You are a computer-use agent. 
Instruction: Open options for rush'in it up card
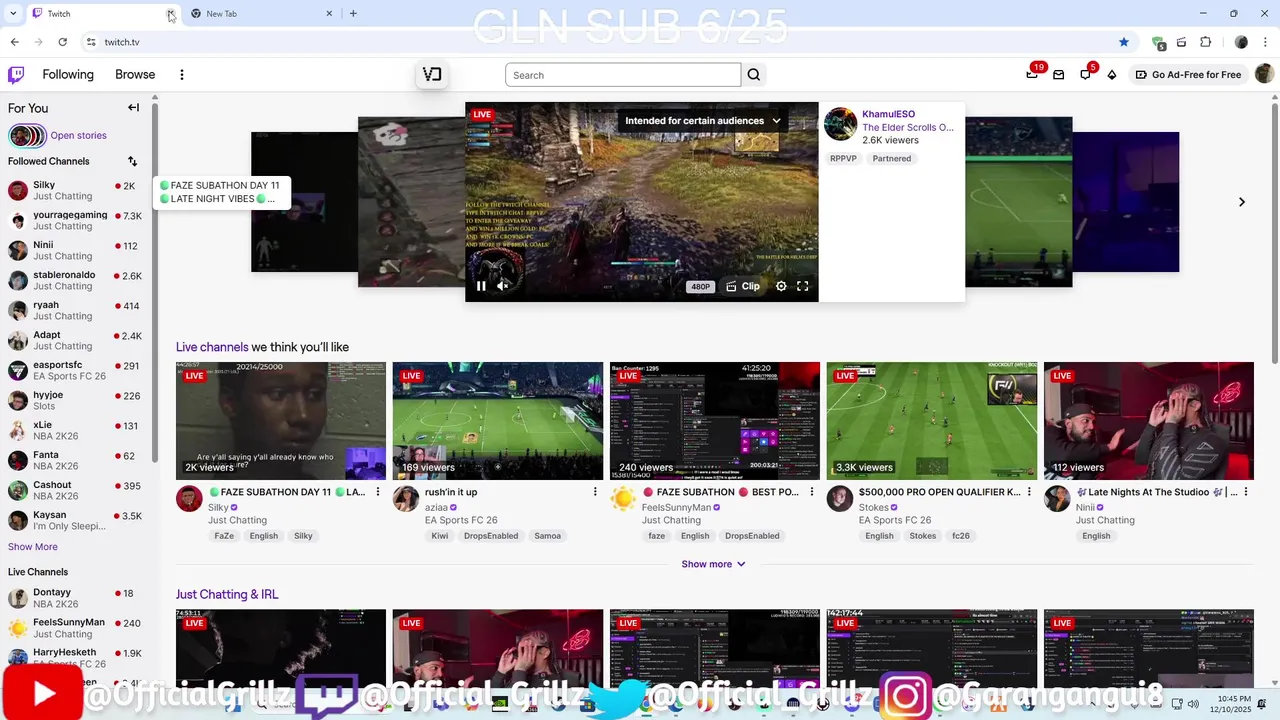(x=595, y=492)
